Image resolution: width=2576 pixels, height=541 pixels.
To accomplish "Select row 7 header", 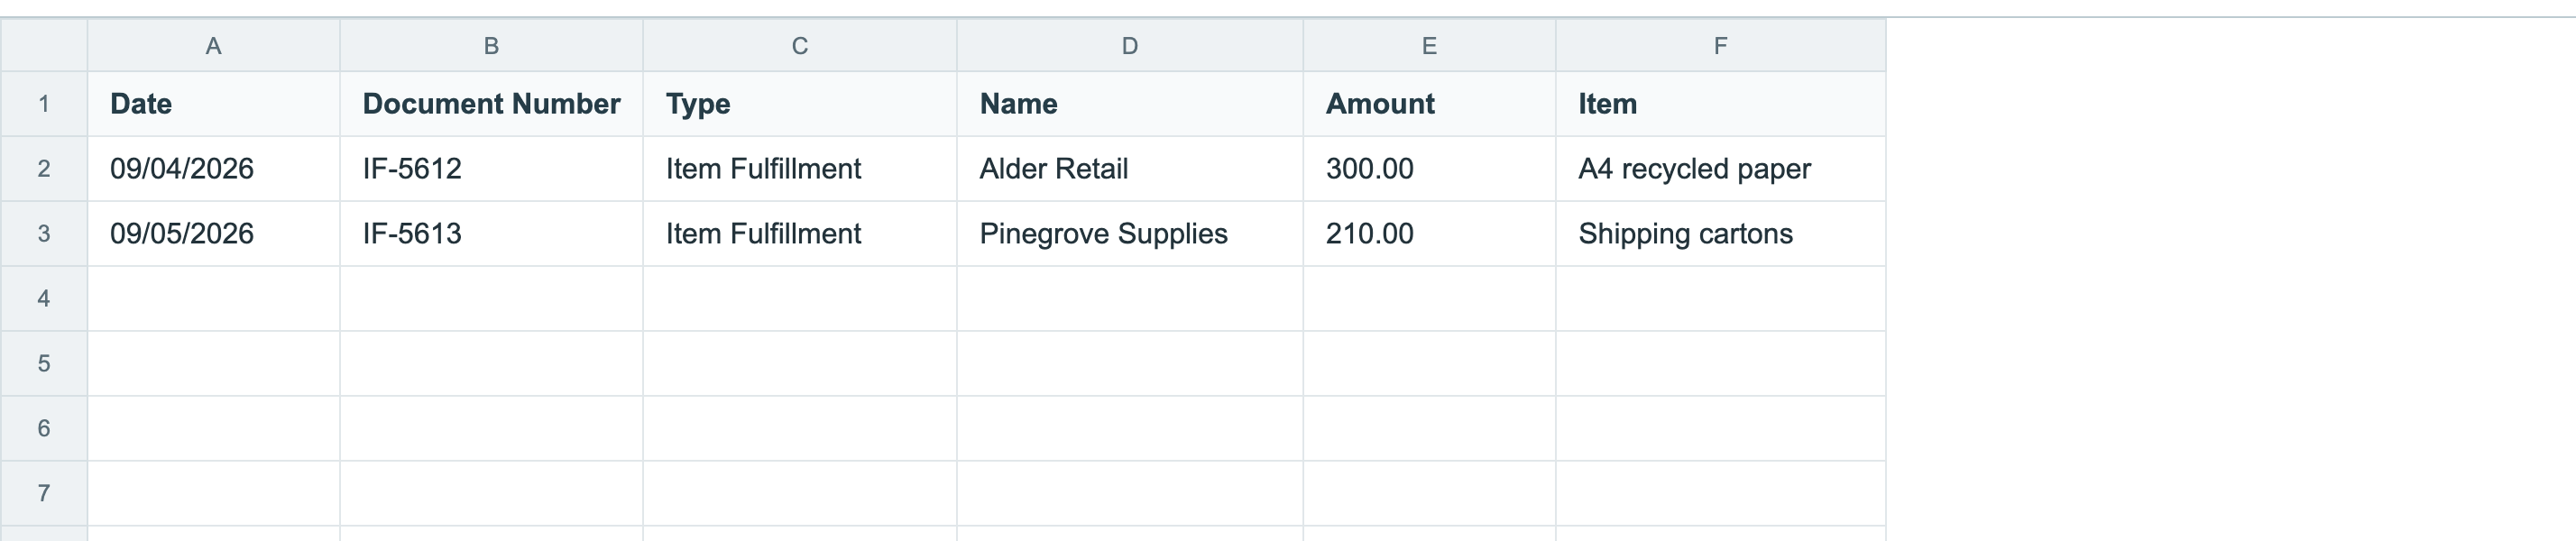I will coord(44,494).
